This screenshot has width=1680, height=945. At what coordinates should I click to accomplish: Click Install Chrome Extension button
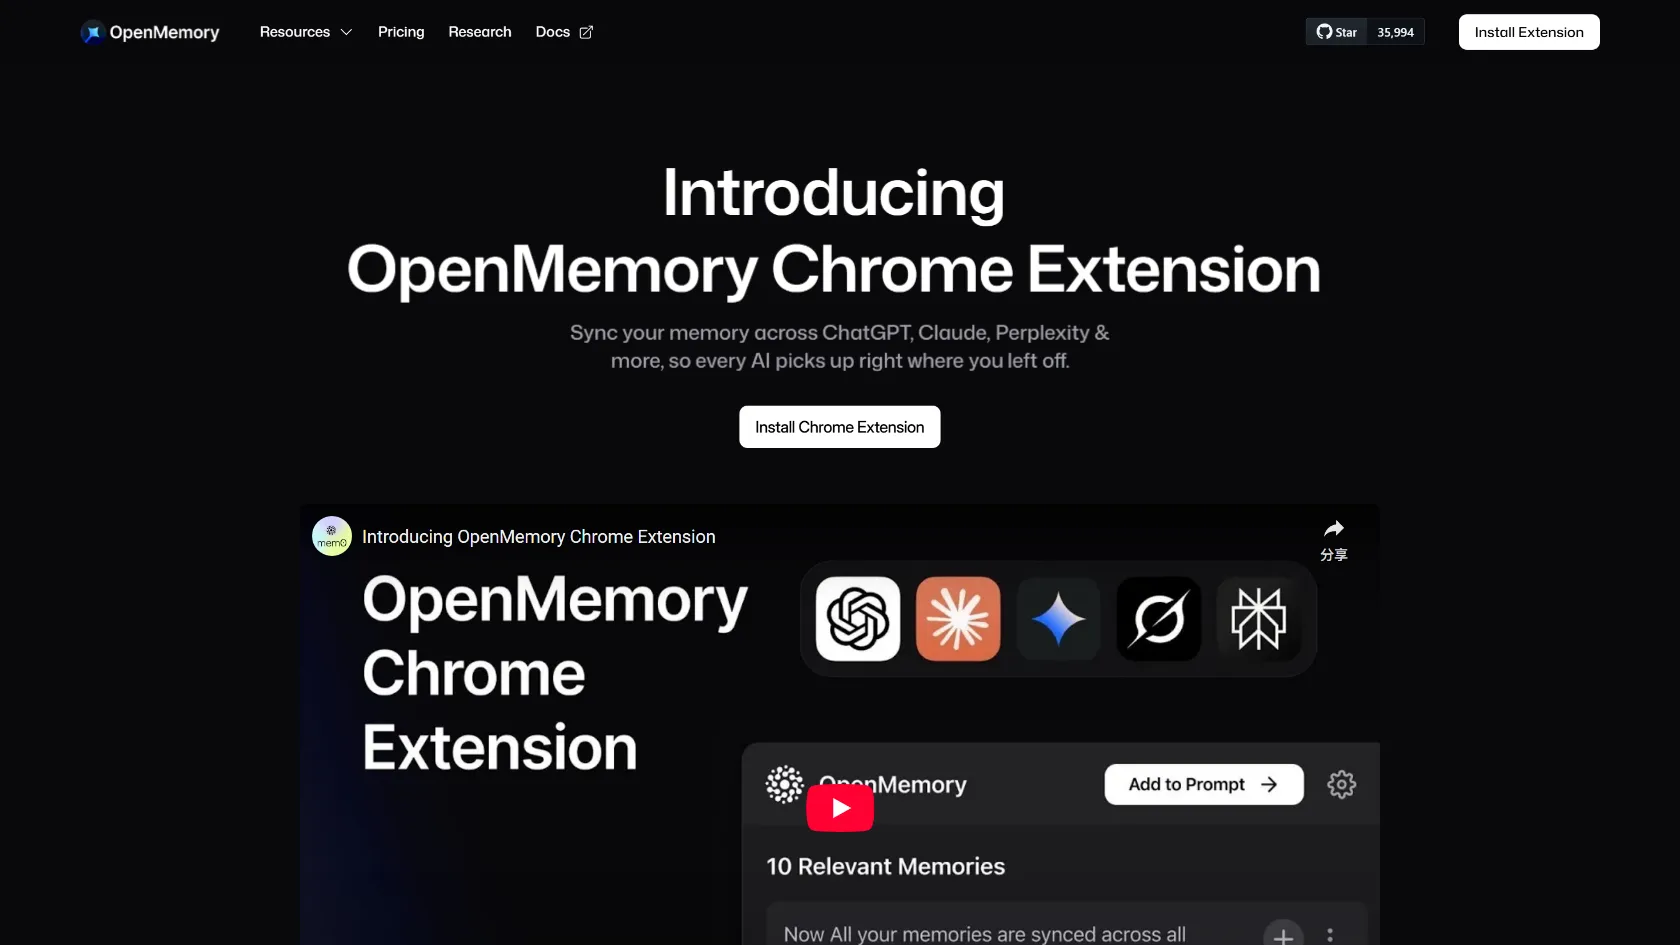pyautogui.click(x=840, y=427)
